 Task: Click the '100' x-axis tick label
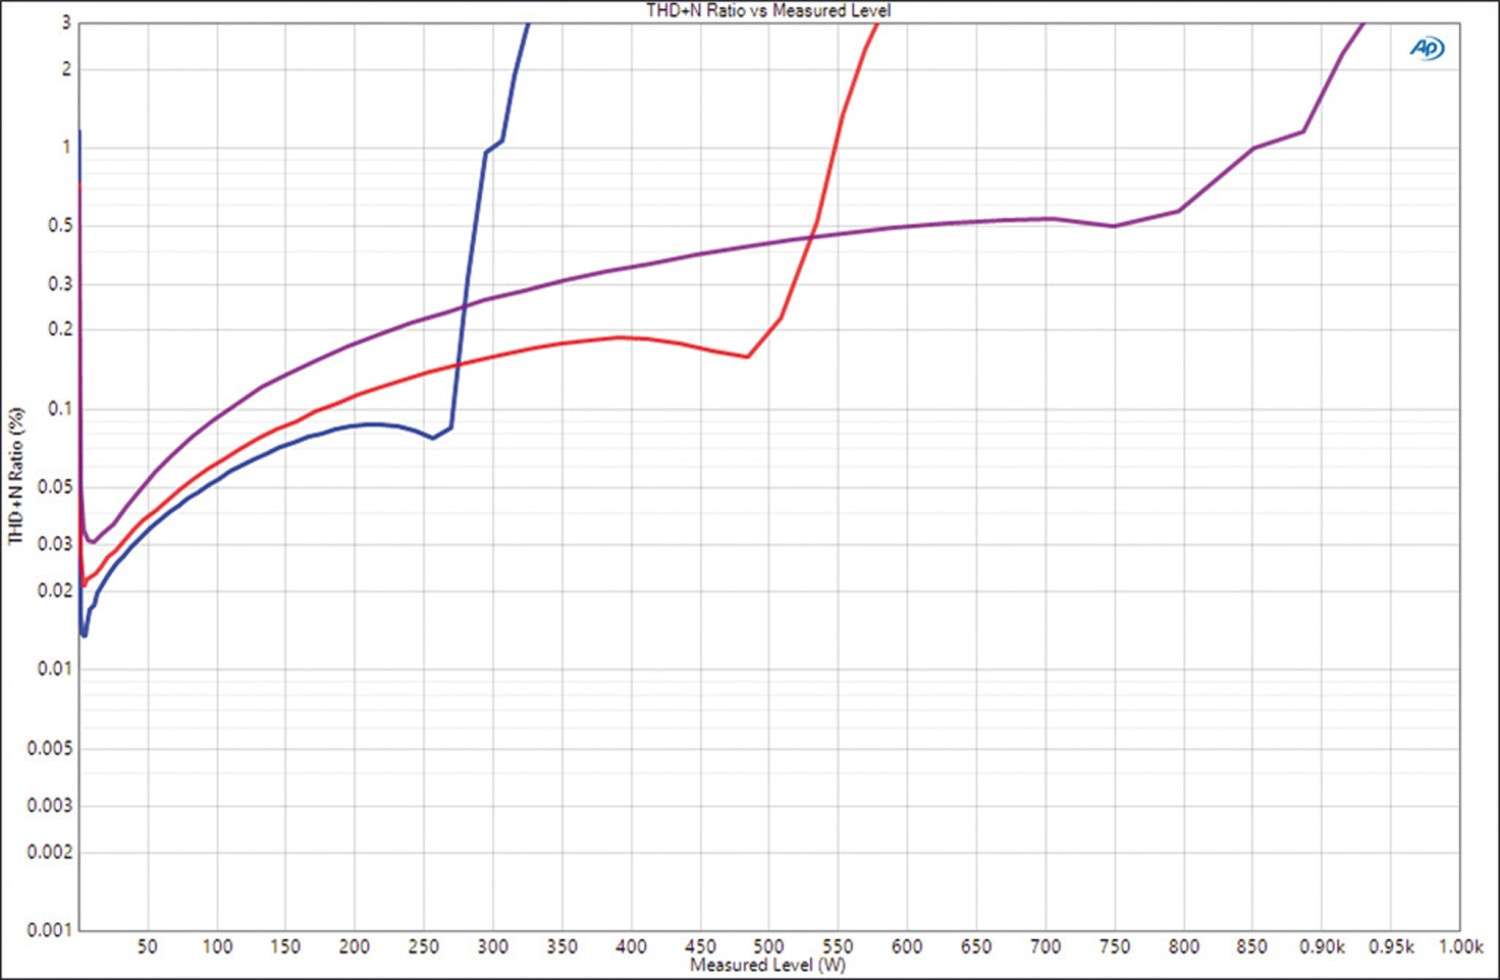(x=217, y=946)
